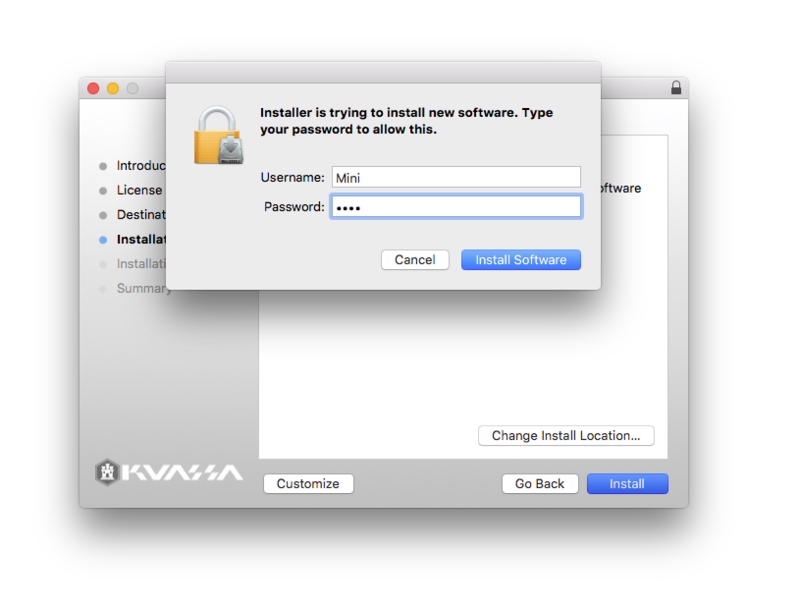Viewport: 800px width, 608px height.
Task: Confirm with the Install Software button
Action: pos(521,260)
